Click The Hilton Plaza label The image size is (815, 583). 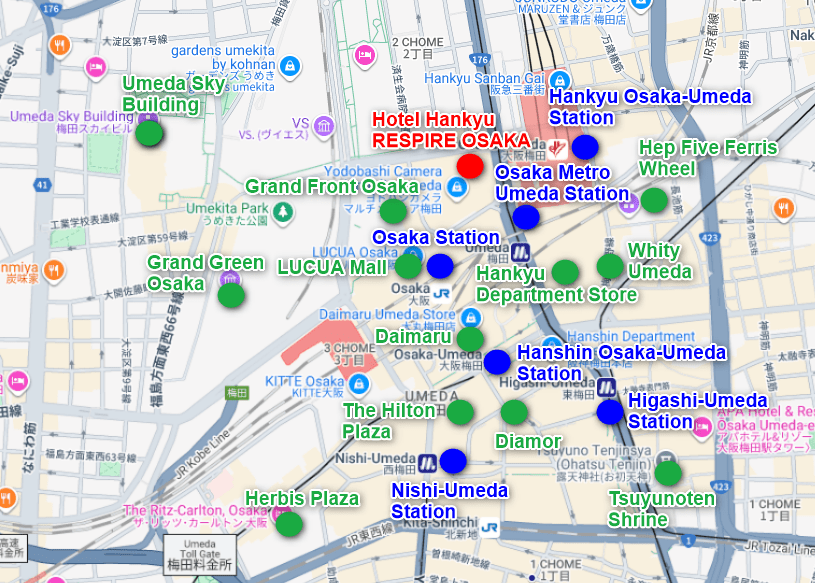coord(389,421)
